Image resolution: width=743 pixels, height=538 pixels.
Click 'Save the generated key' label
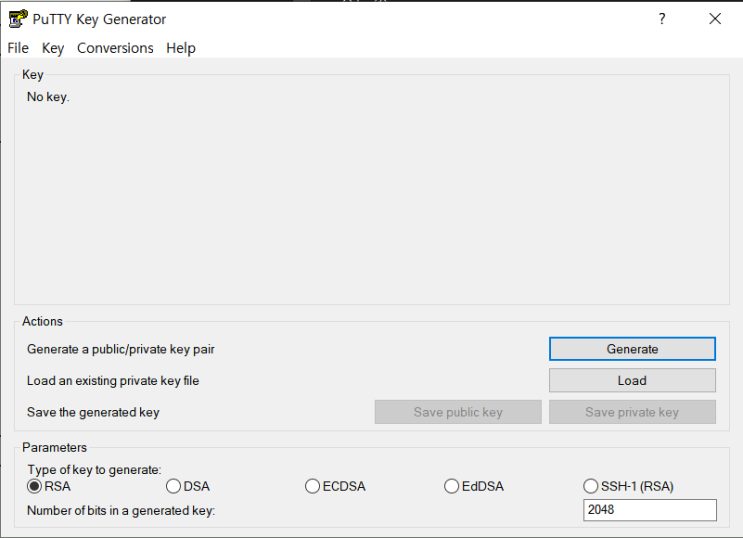tap(93, 412)
